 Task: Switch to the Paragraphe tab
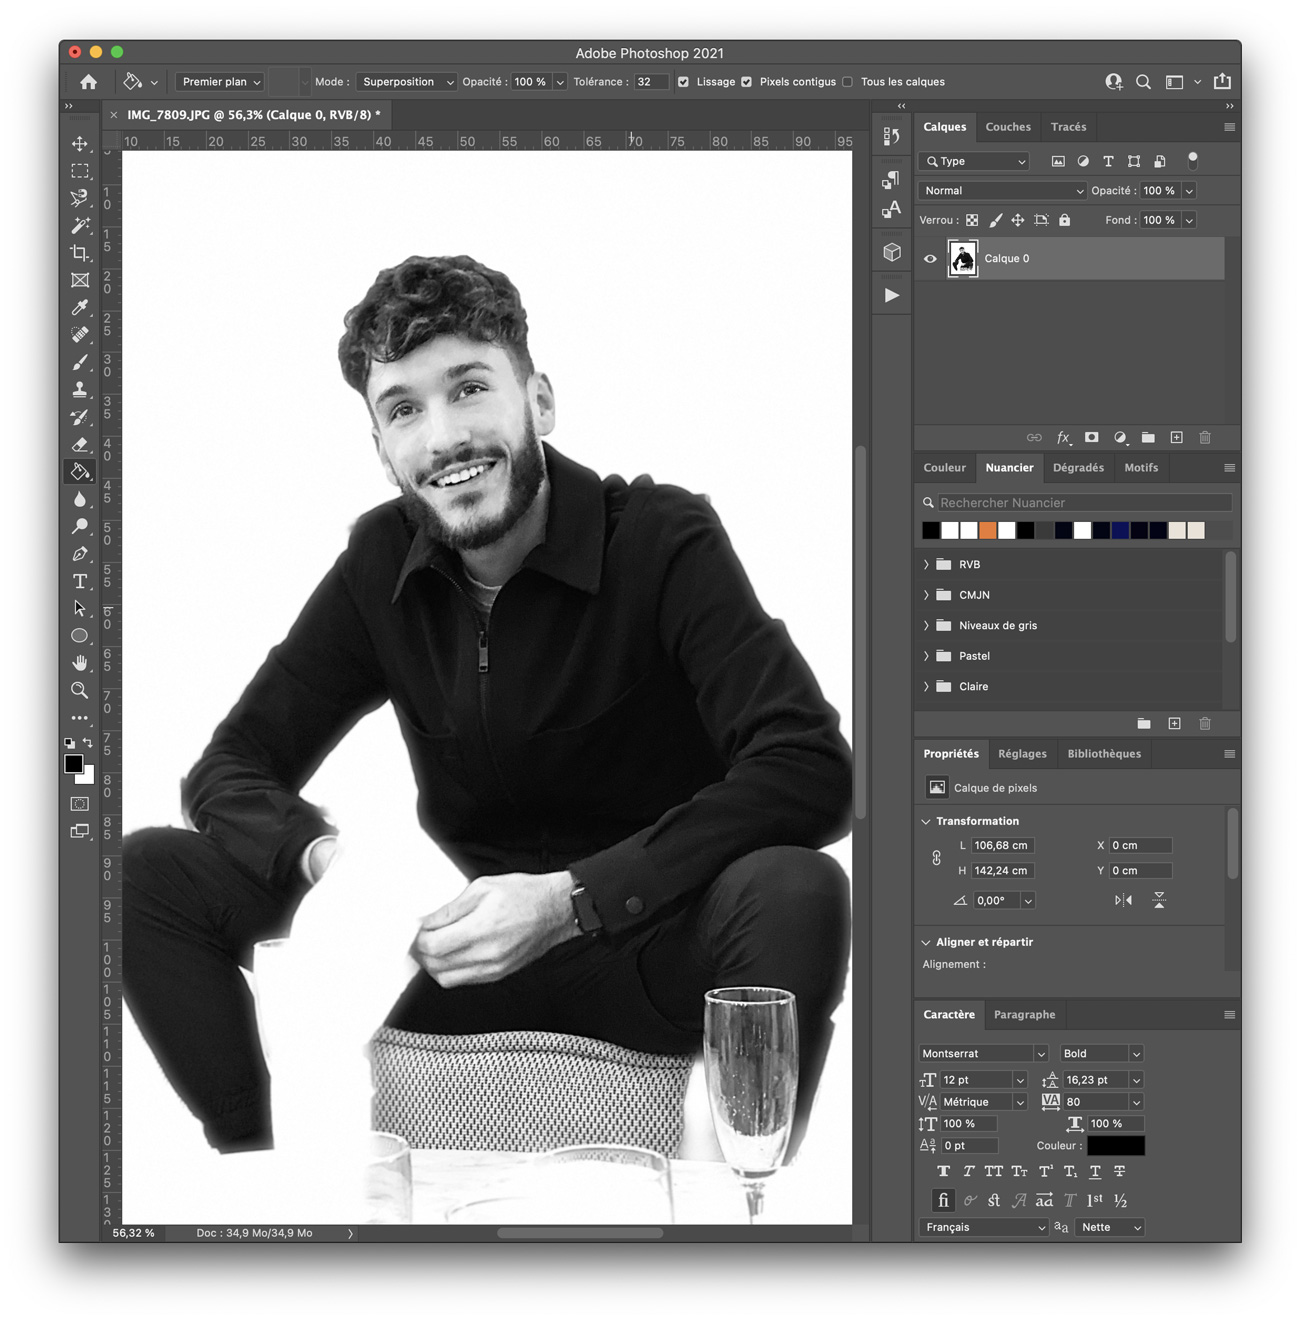click(x=1024, y=1015)
